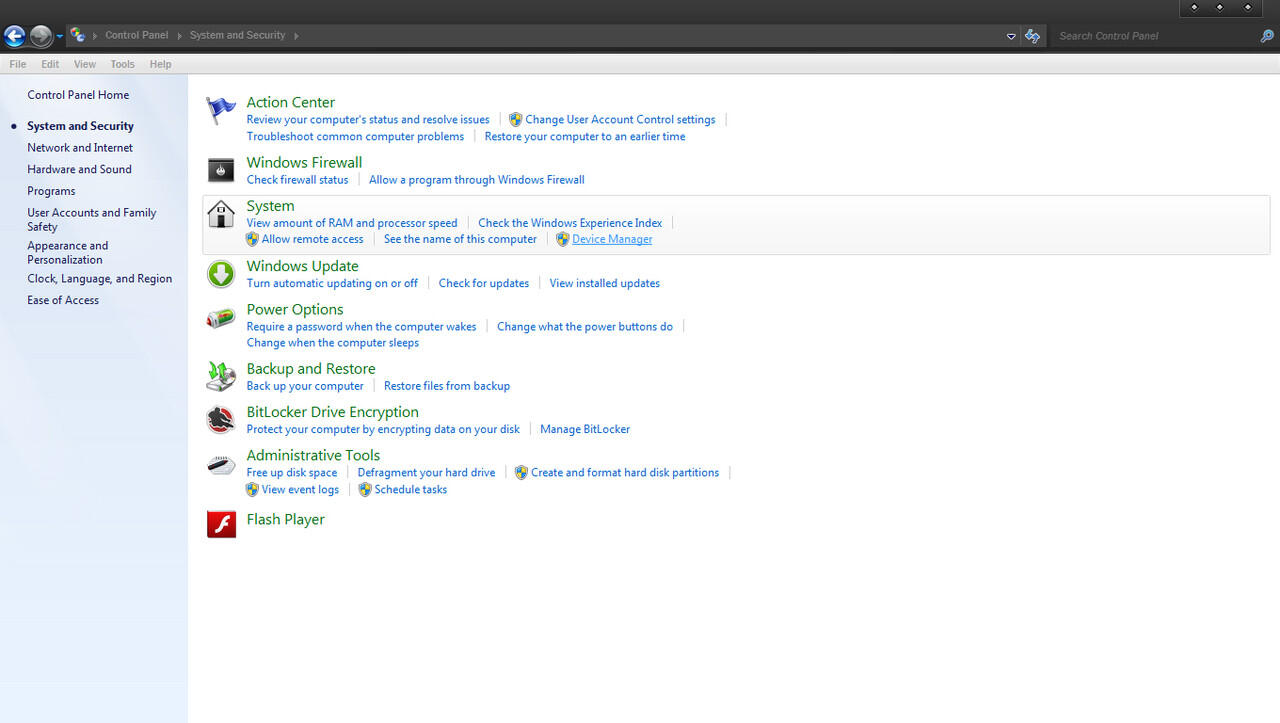Click the System house icon
This screenshot has height=723, width=1280.
pos(221,214)
